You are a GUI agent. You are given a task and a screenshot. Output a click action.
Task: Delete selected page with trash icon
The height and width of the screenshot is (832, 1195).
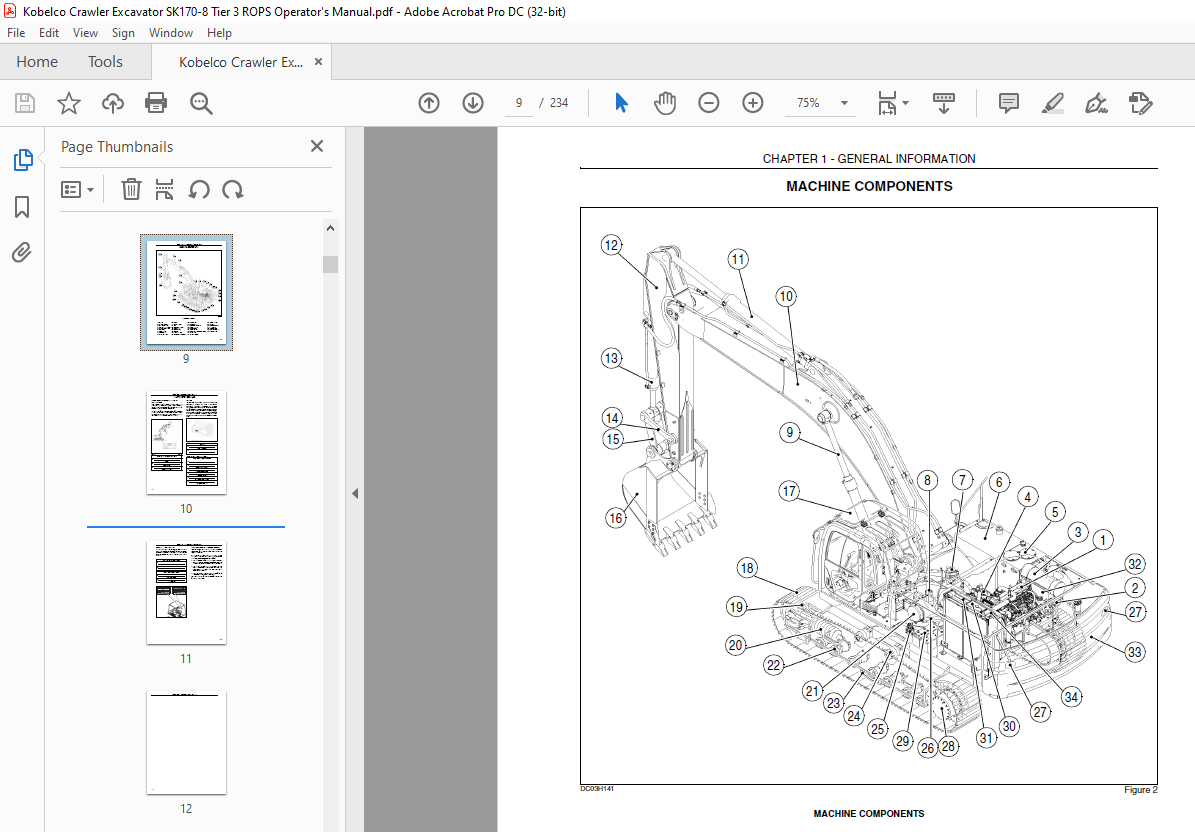tap(131, 189)
